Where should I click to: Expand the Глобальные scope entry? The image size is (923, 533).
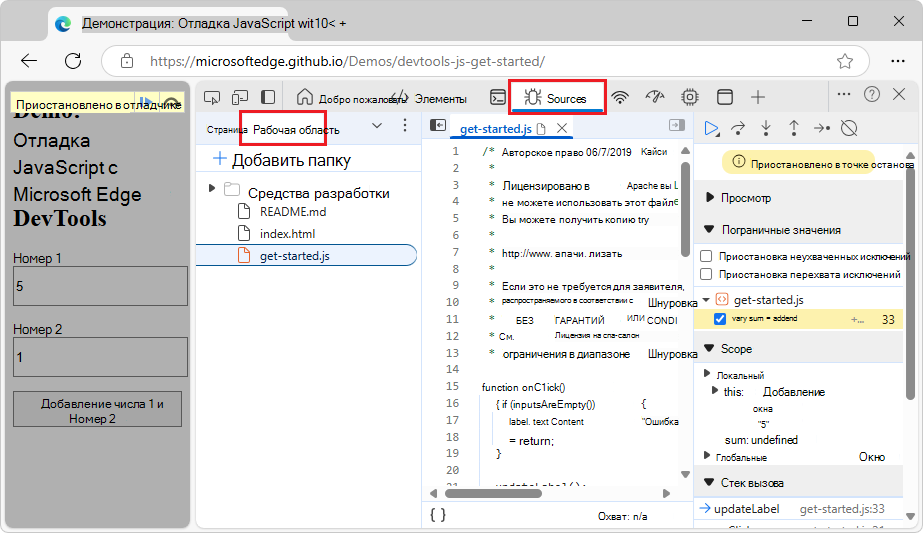pyautogui.click(x=707, y=455)
